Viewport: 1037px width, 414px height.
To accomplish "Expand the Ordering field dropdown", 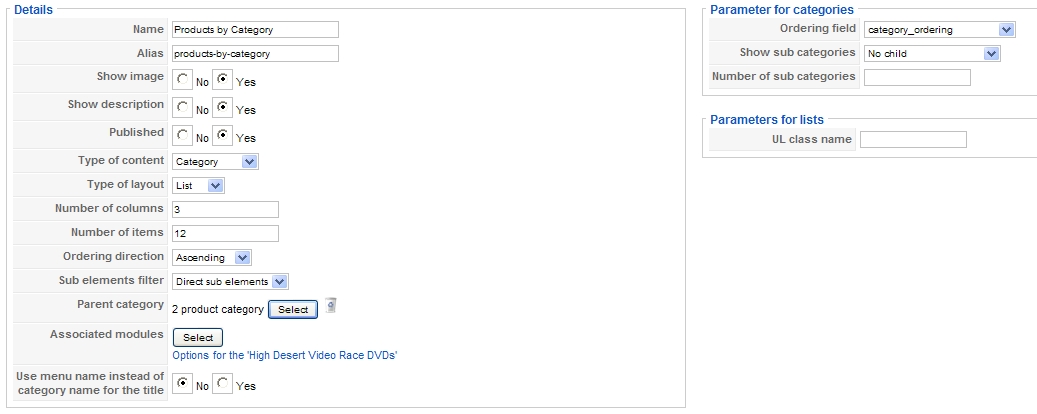I will click(x=940, y=30).
